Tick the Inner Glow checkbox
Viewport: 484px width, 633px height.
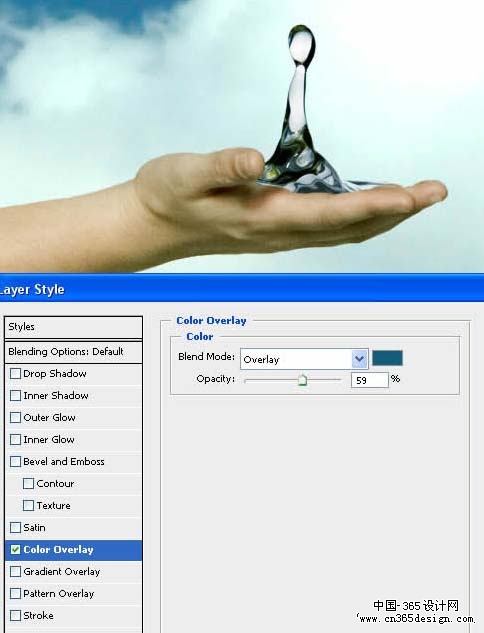tap(15, 439)
